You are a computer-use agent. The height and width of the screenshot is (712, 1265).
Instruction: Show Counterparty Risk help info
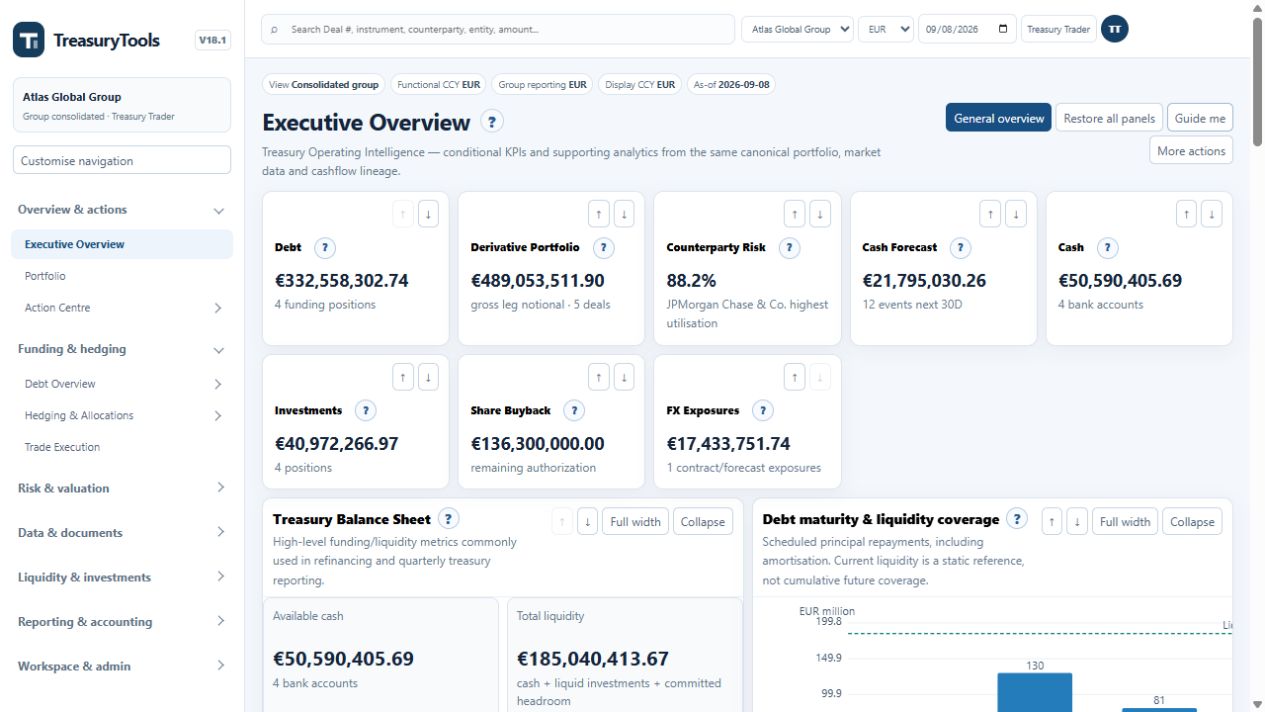(789, 248)
